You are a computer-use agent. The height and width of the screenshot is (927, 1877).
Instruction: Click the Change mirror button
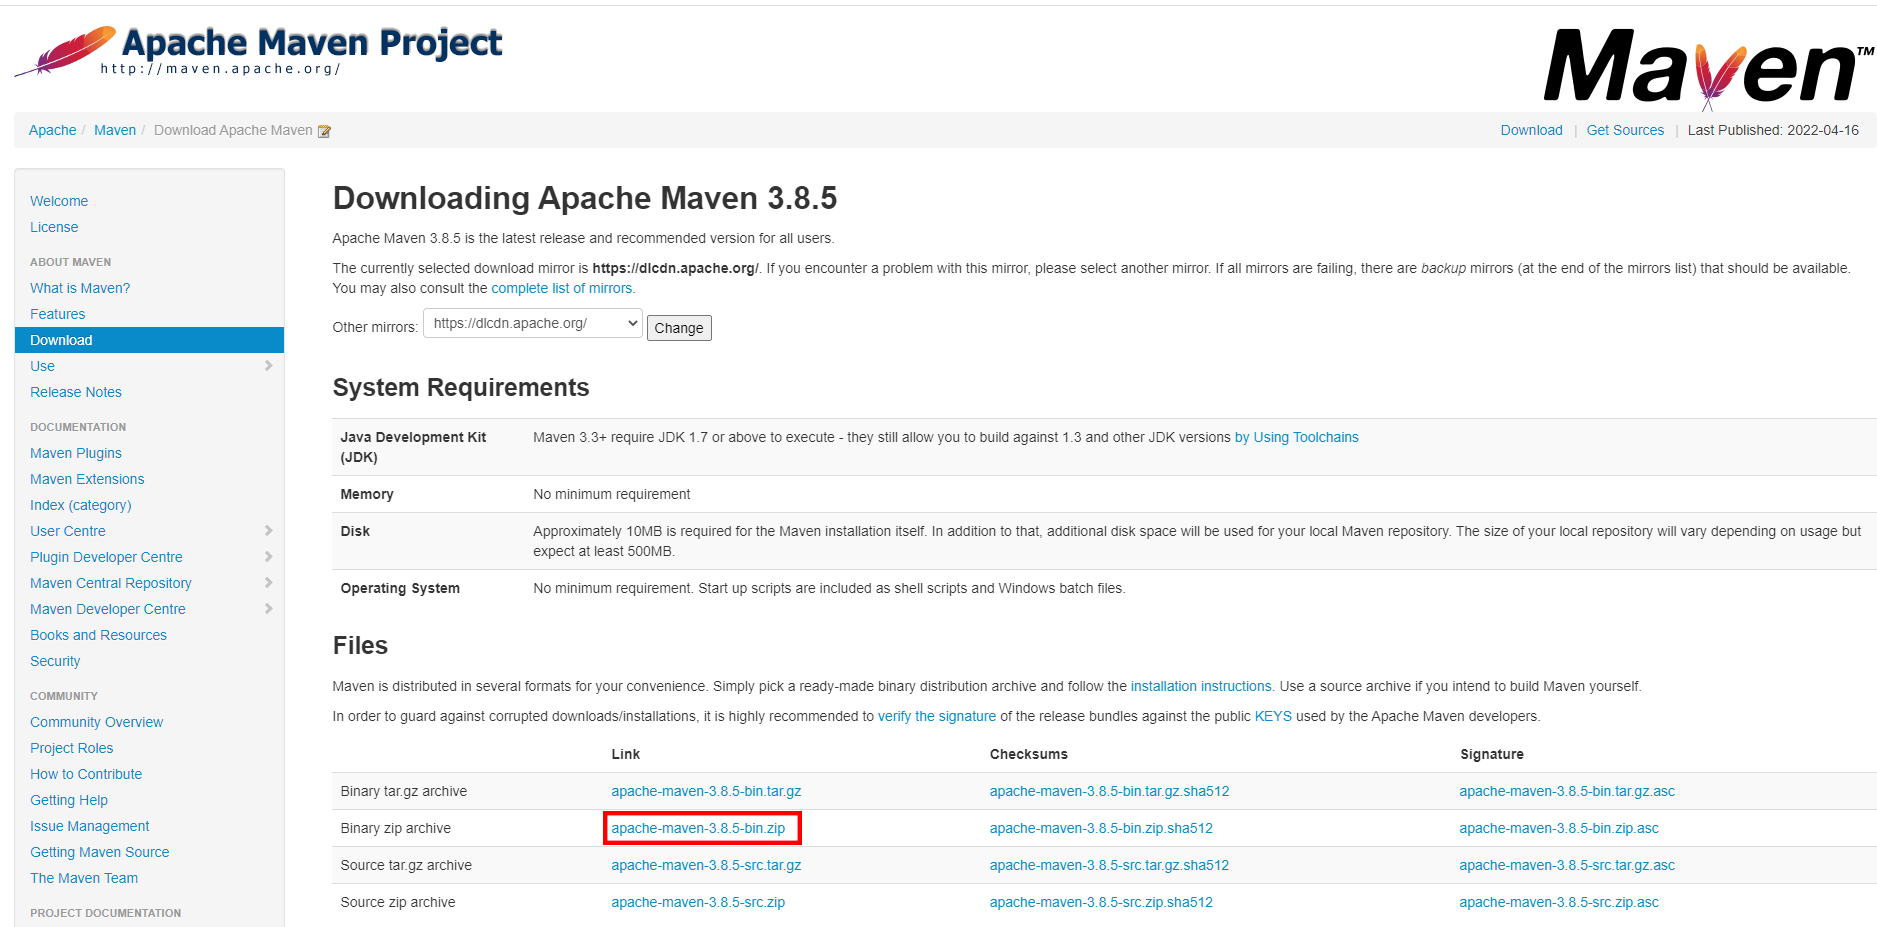click(679, 328)
